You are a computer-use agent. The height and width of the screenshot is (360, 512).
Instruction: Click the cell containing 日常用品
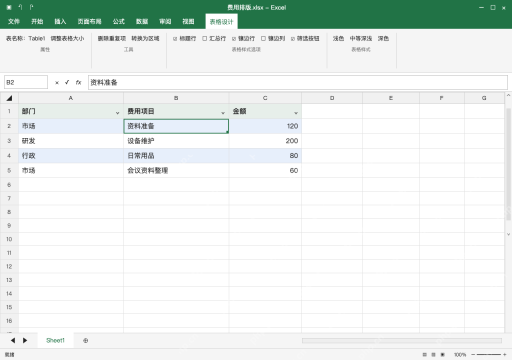tap(176, 156)
